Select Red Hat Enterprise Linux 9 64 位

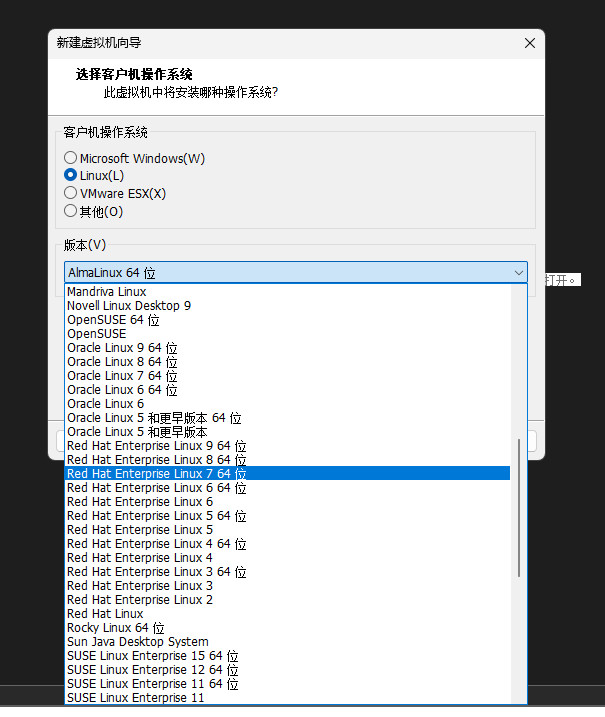click(156, 446)
